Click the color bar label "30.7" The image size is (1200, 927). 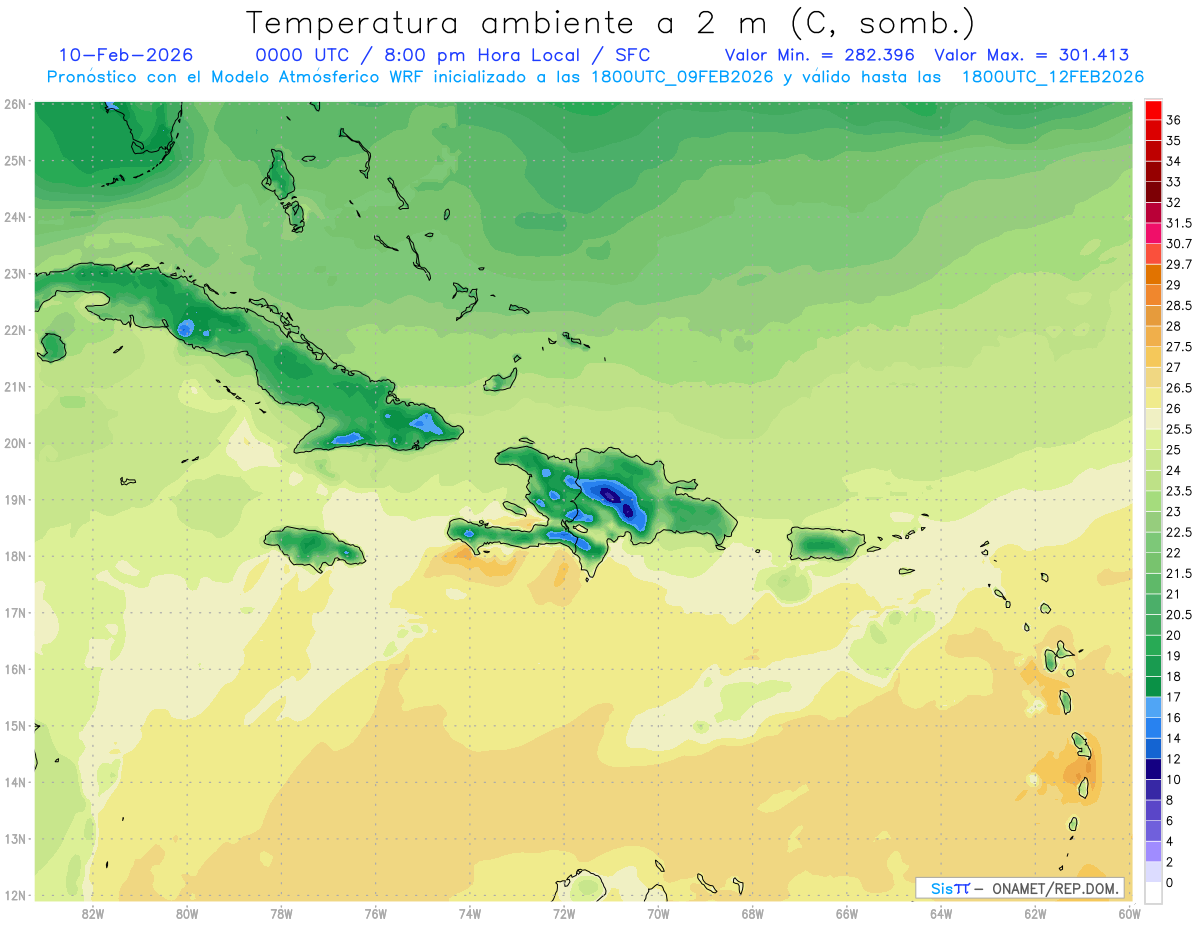click(1178, 244)
